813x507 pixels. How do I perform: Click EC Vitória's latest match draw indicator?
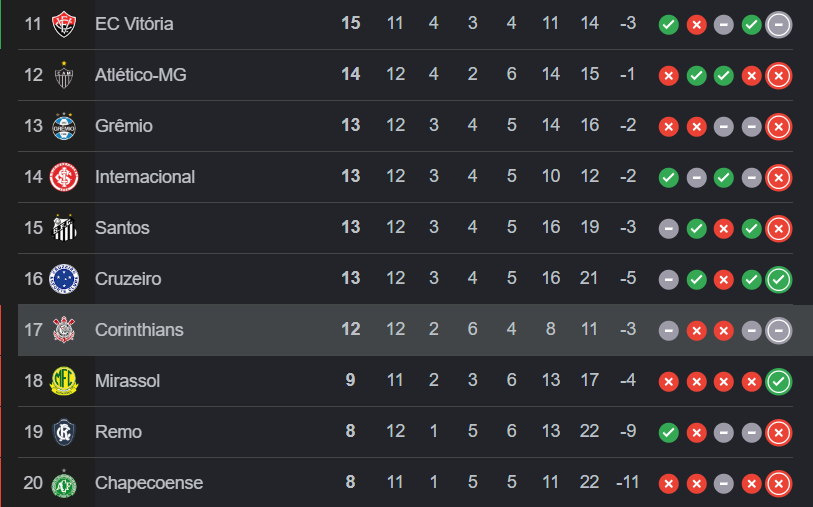click(779, 24)
